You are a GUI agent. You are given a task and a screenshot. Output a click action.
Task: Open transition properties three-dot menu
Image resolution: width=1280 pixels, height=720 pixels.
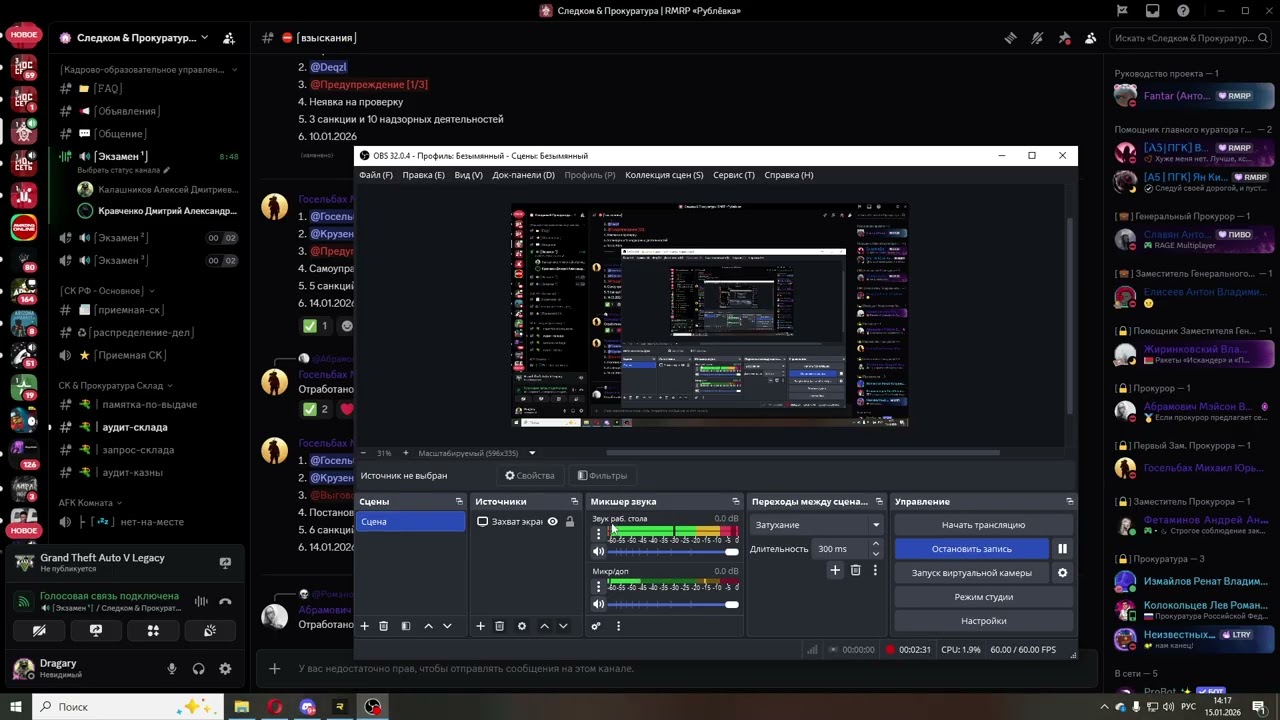875,570
